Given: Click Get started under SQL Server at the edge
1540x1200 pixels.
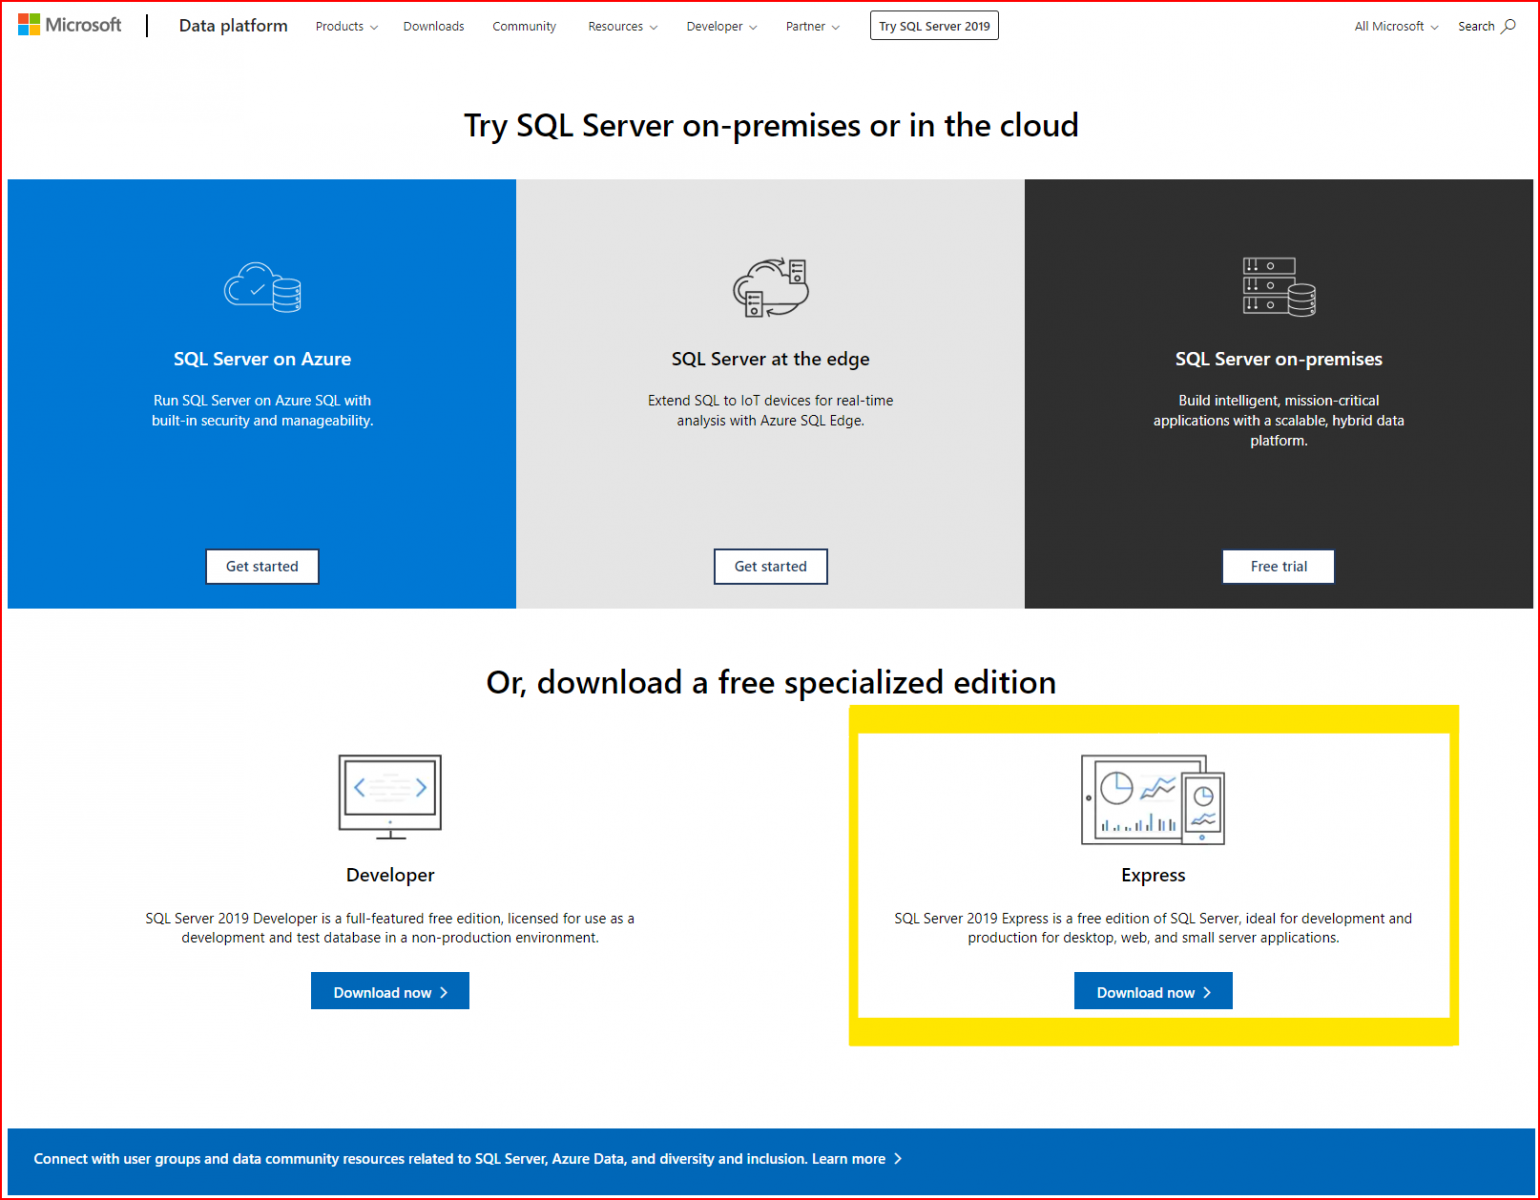Looking at the screenshot, I should [770, 566].
